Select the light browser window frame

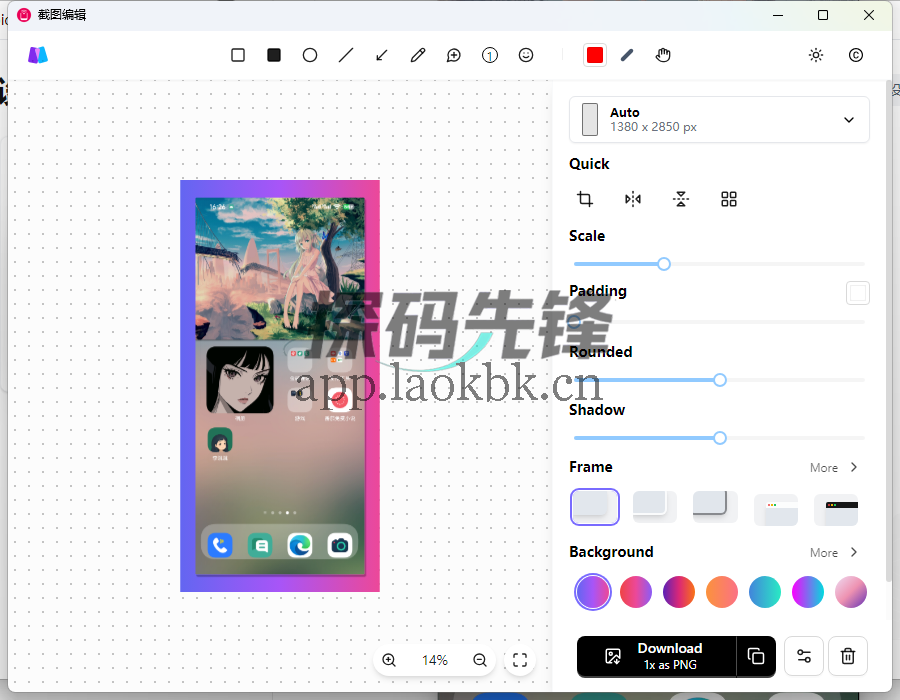point(775,509)
